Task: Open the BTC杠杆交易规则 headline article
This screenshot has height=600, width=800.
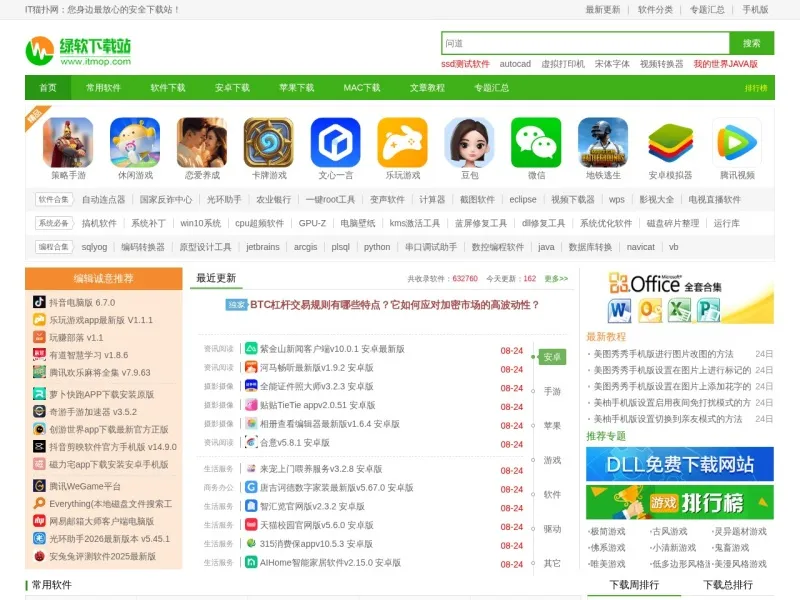Action: [394, 305]
